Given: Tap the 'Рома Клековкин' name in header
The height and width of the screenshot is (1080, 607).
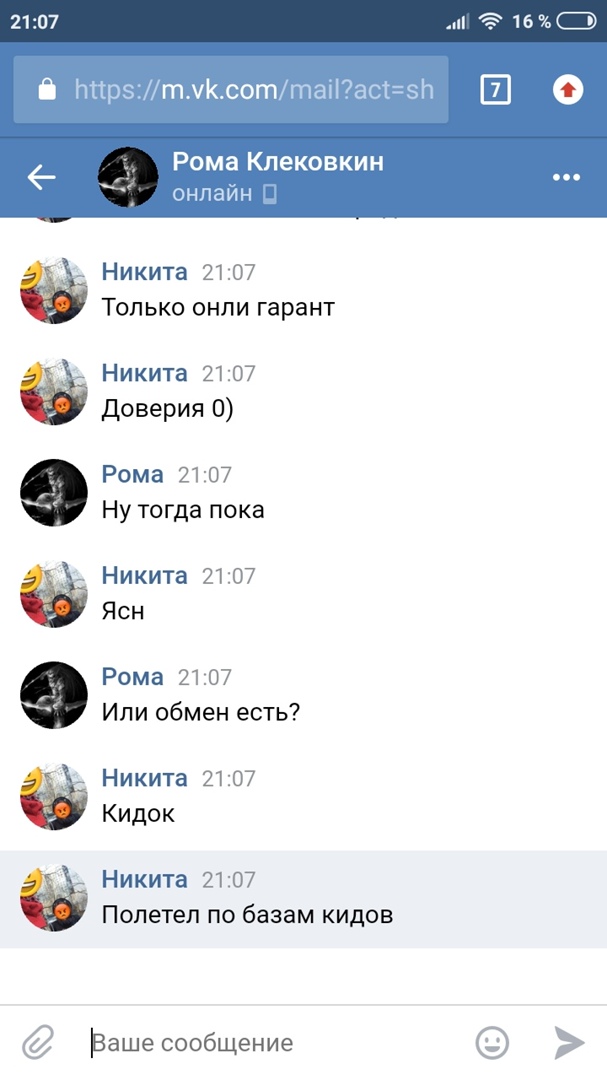Looking at the screenshot, I should [x=278, y=162].
